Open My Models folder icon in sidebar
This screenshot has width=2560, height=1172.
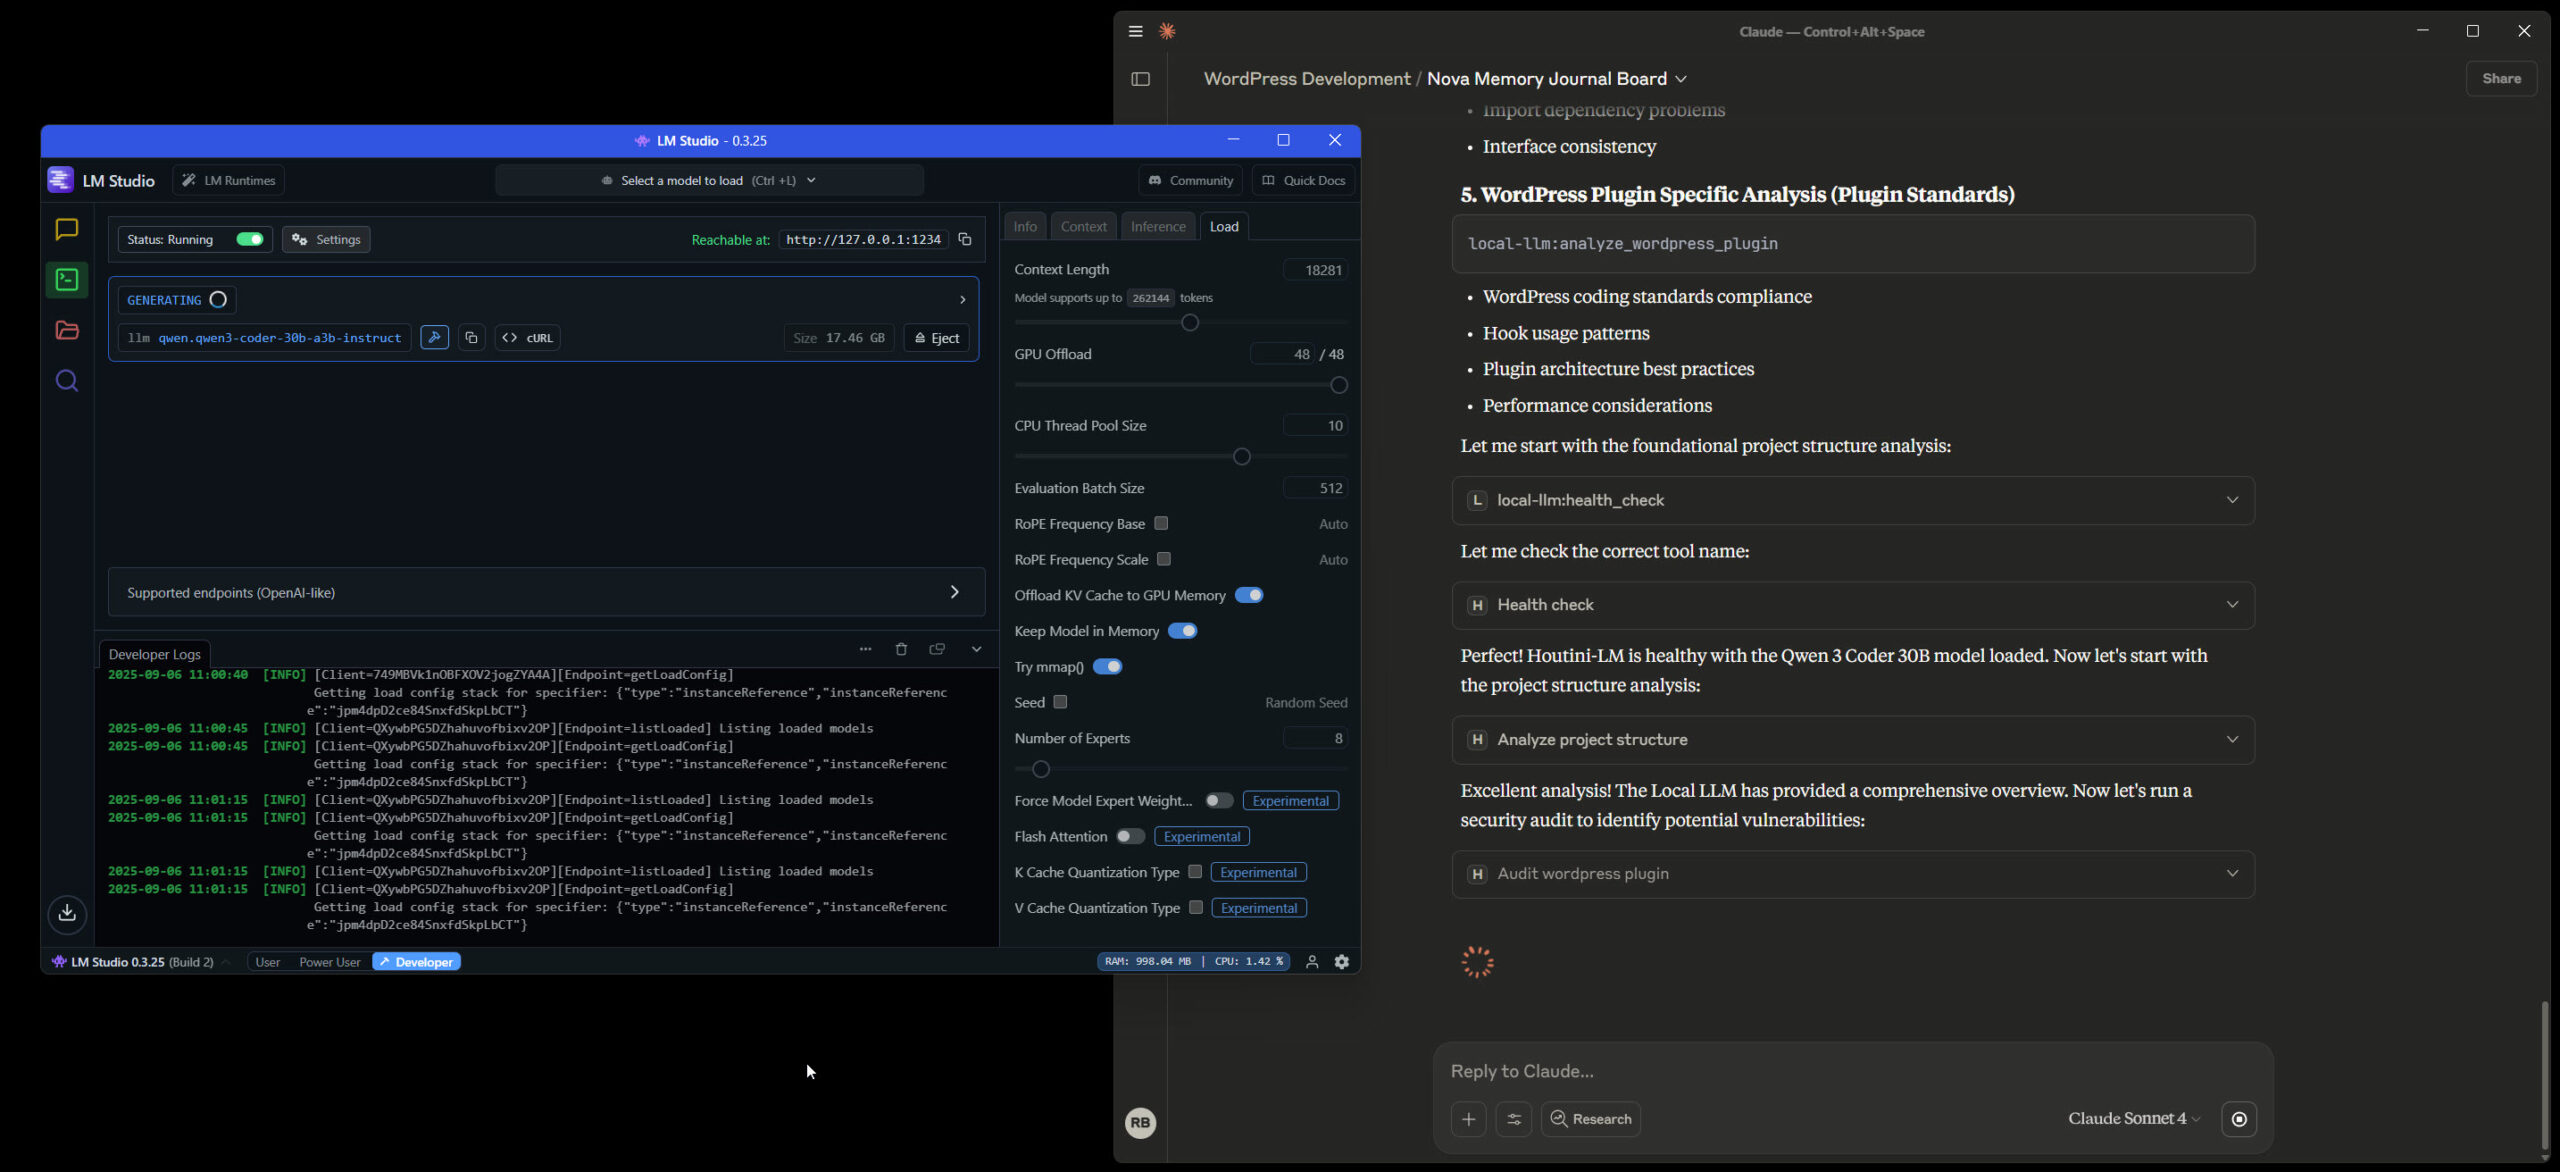[x=66, y=330]
